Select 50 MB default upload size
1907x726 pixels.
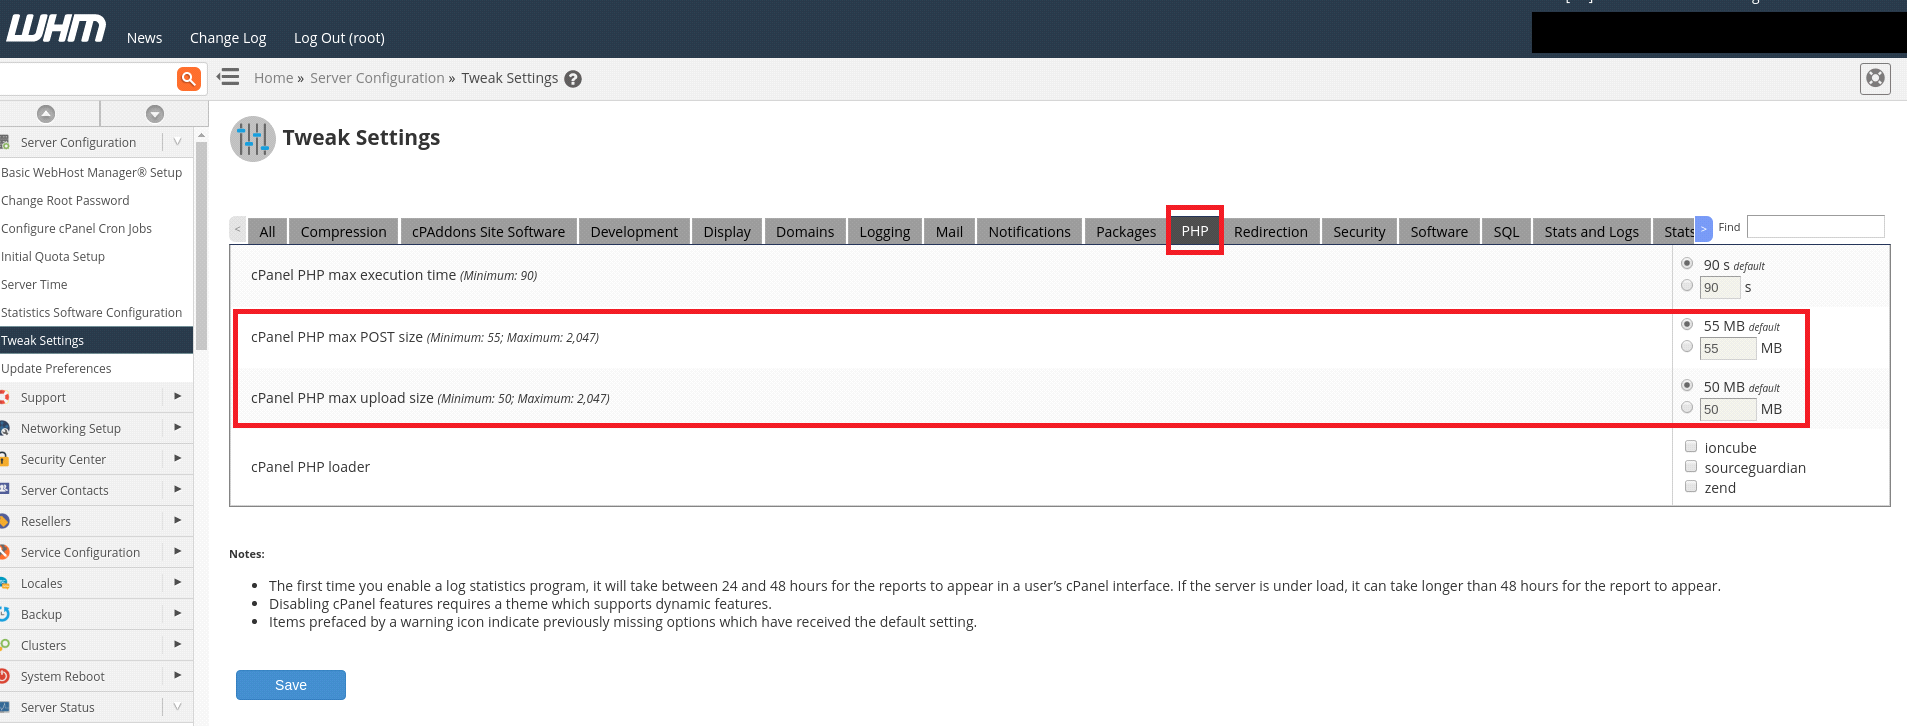(x=1687, y=386)
